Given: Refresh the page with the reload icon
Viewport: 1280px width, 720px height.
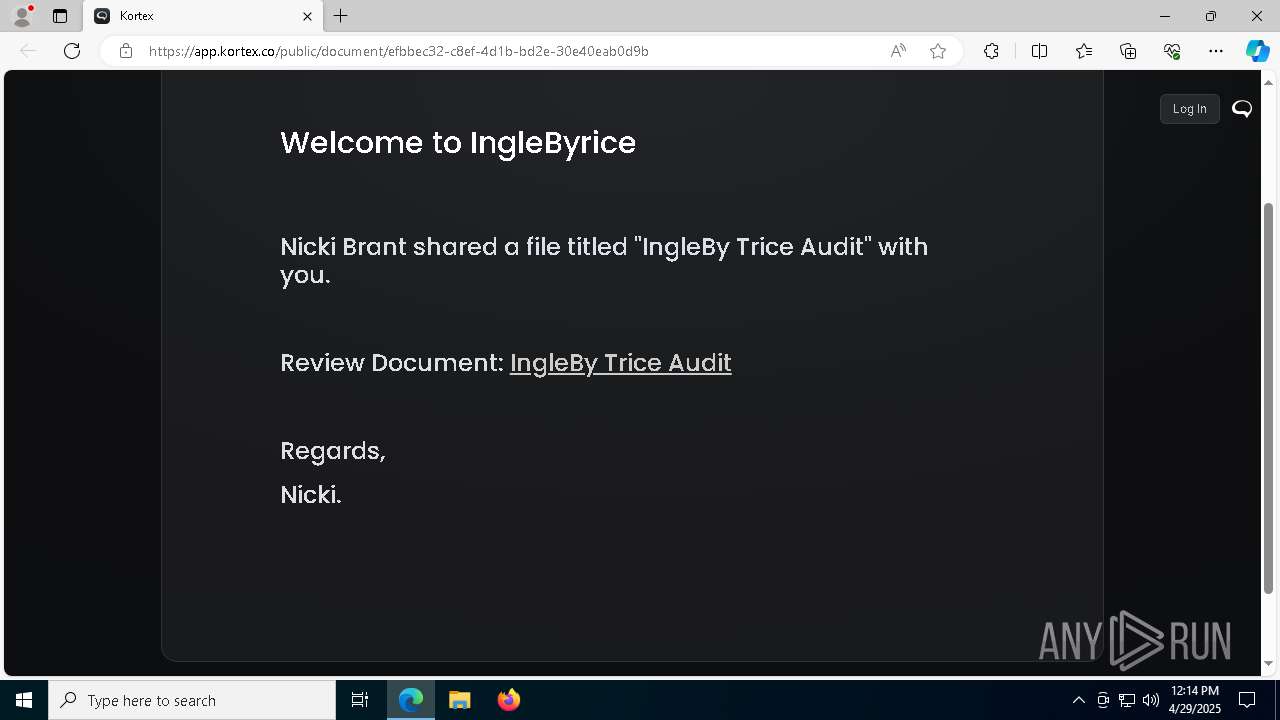Looking at the screenshot, I should (x=72, y=51).
